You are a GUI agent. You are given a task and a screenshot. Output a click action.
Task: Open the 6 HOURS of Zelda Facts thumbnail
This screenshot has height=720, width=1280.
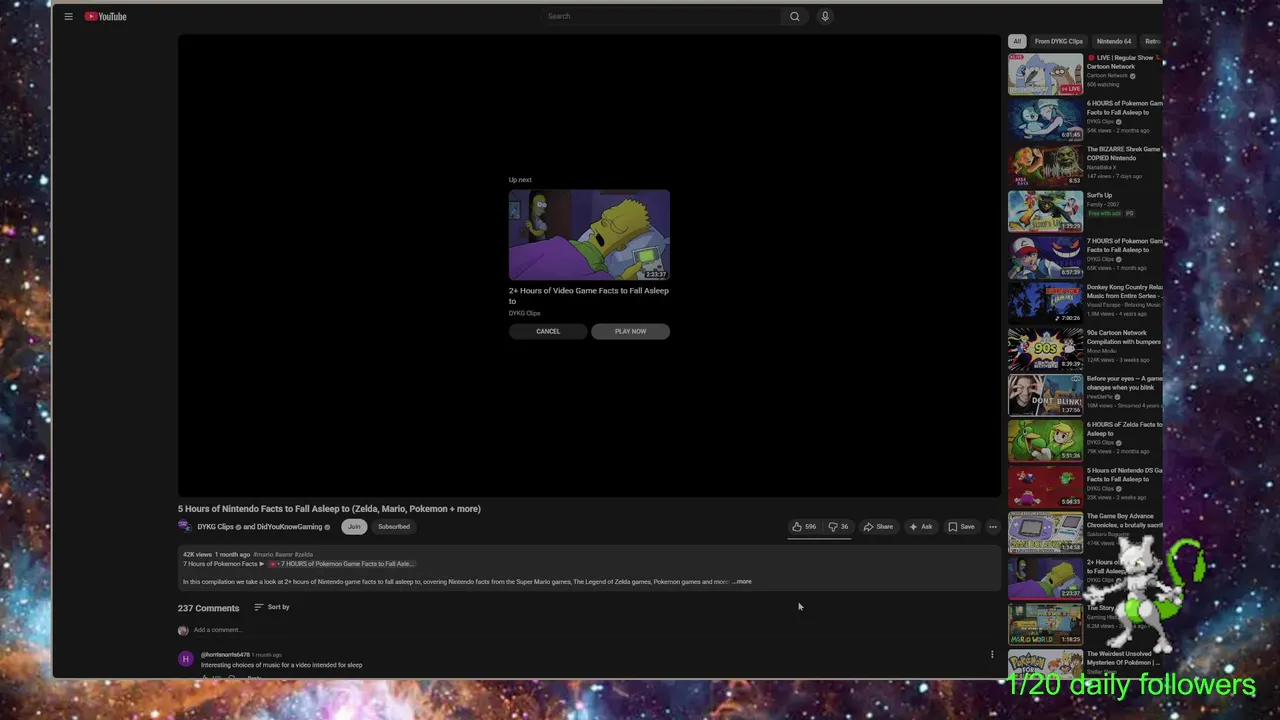[x=1045, y=441]
